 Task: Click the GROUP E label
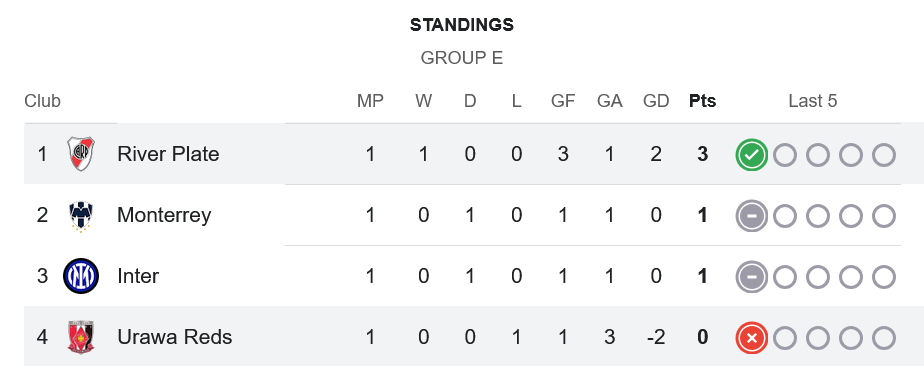point(462,58)
